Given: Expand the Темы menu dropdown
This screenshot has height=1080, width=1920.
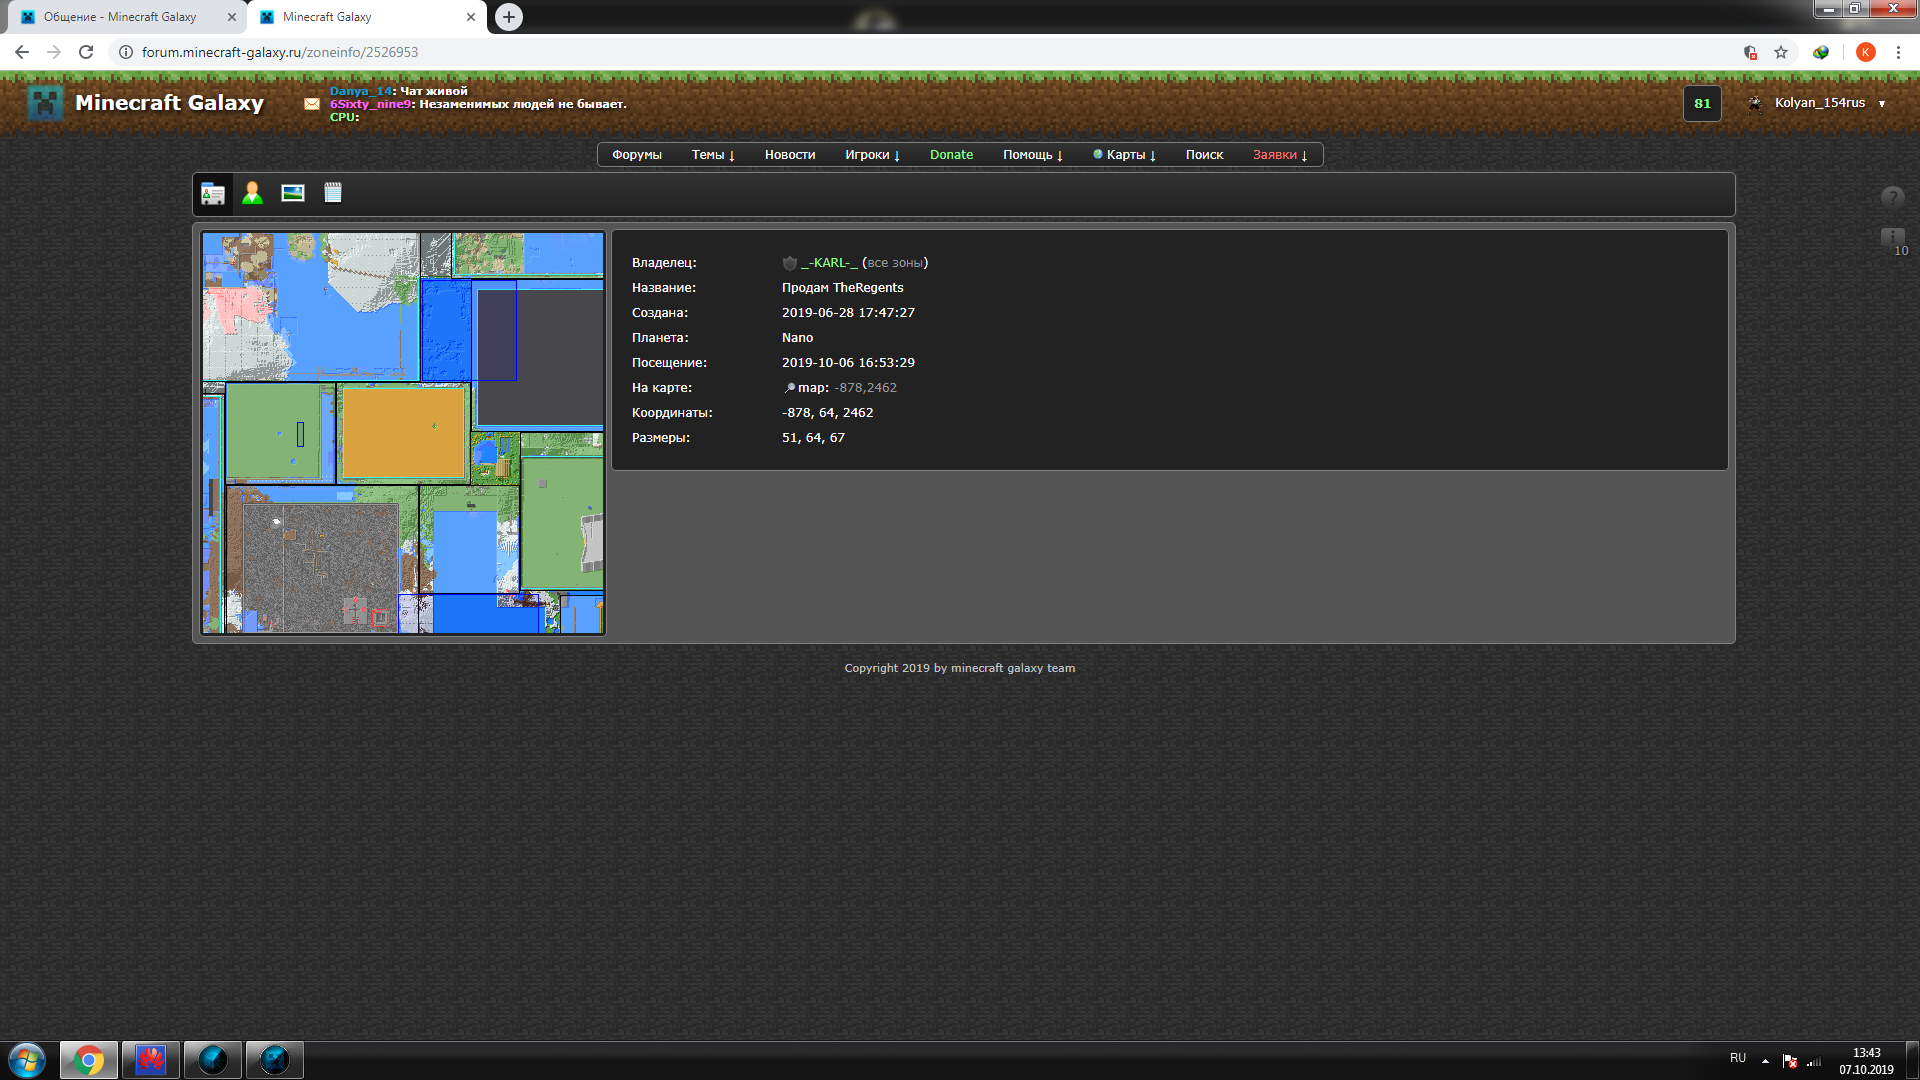Looking at the screenshot, I should click(713, 155).
